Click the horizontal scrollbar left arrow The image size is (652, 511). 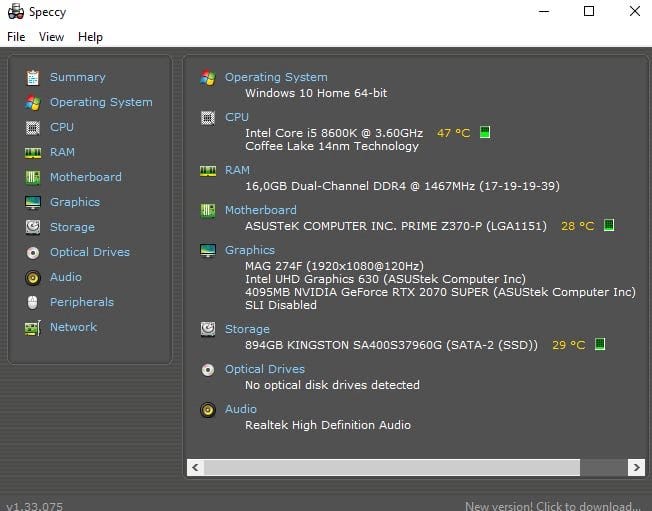pyautogui.click(x=195, y=467)
